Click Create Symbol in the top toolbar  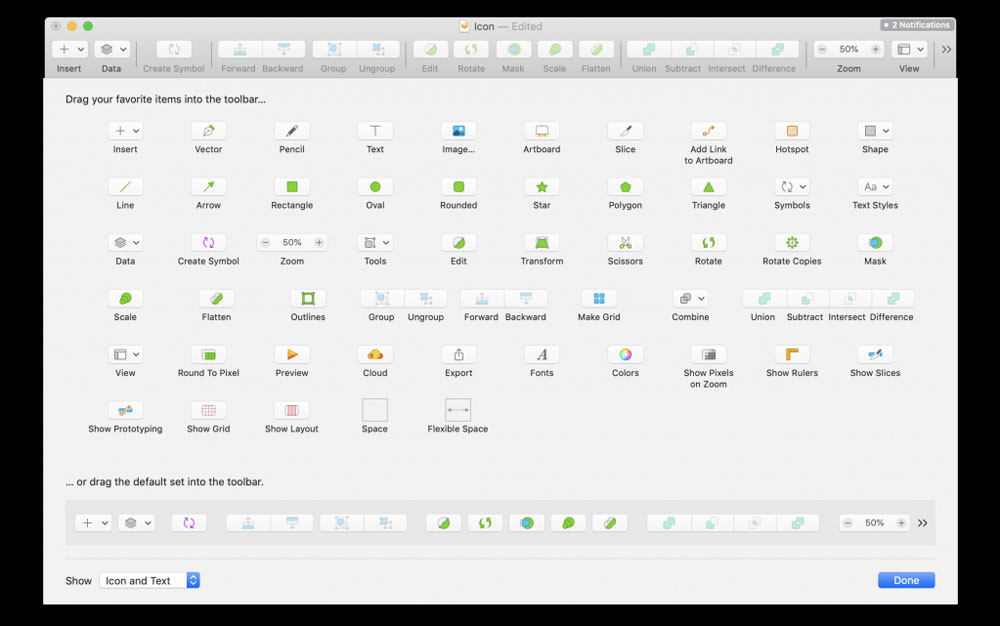point(174,49)
